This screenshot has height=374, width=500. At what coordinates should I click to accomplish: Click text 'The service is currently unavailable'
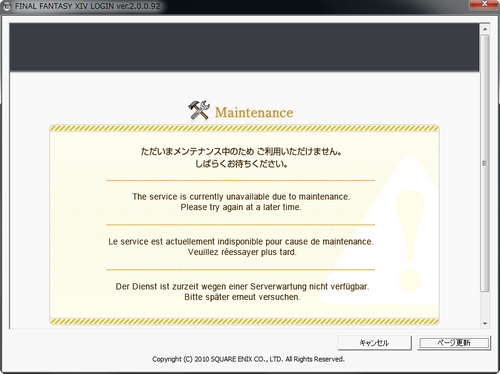(201, 197)
